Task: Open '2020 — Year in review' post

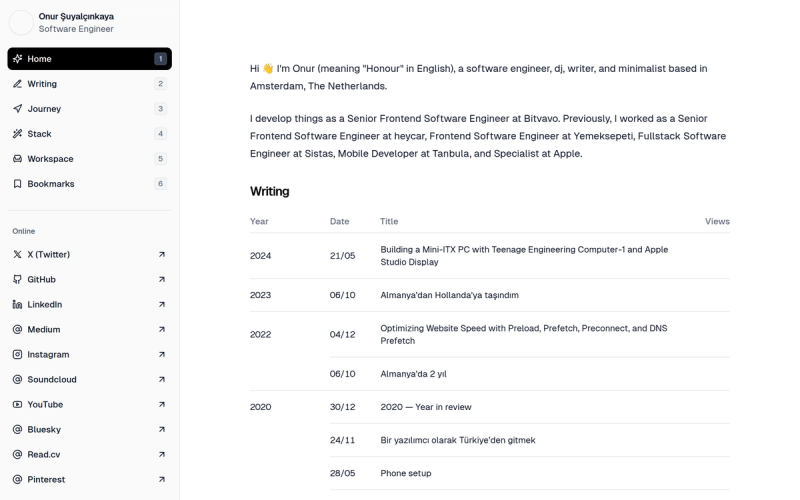Action: [x=426, y=407]
